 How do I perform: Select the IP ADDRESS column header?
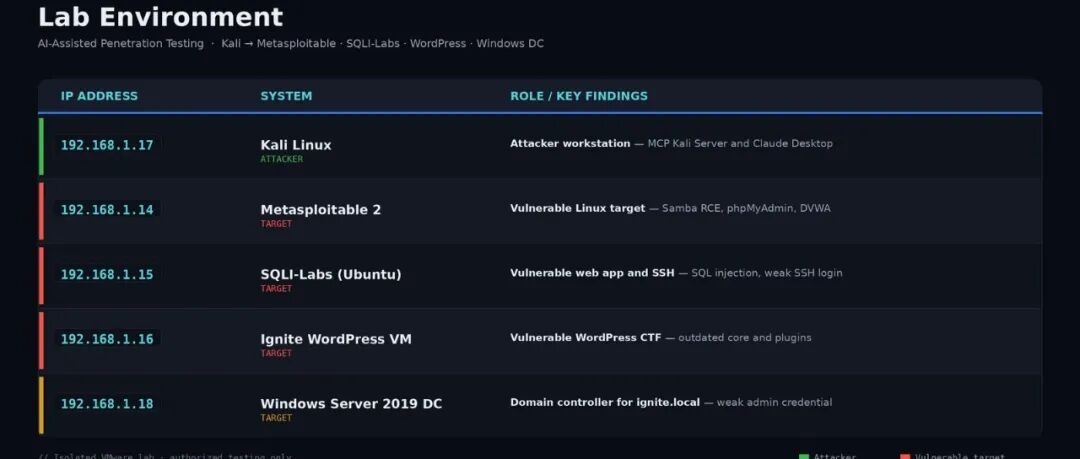[x=99, y=96]
